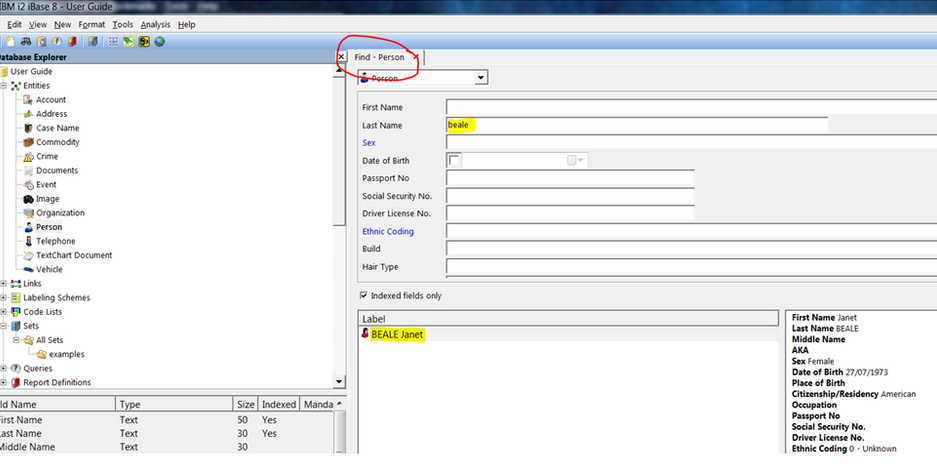
Task: Close the Find - Person tab
Action: pyautogui.click(x=416, y=57)
